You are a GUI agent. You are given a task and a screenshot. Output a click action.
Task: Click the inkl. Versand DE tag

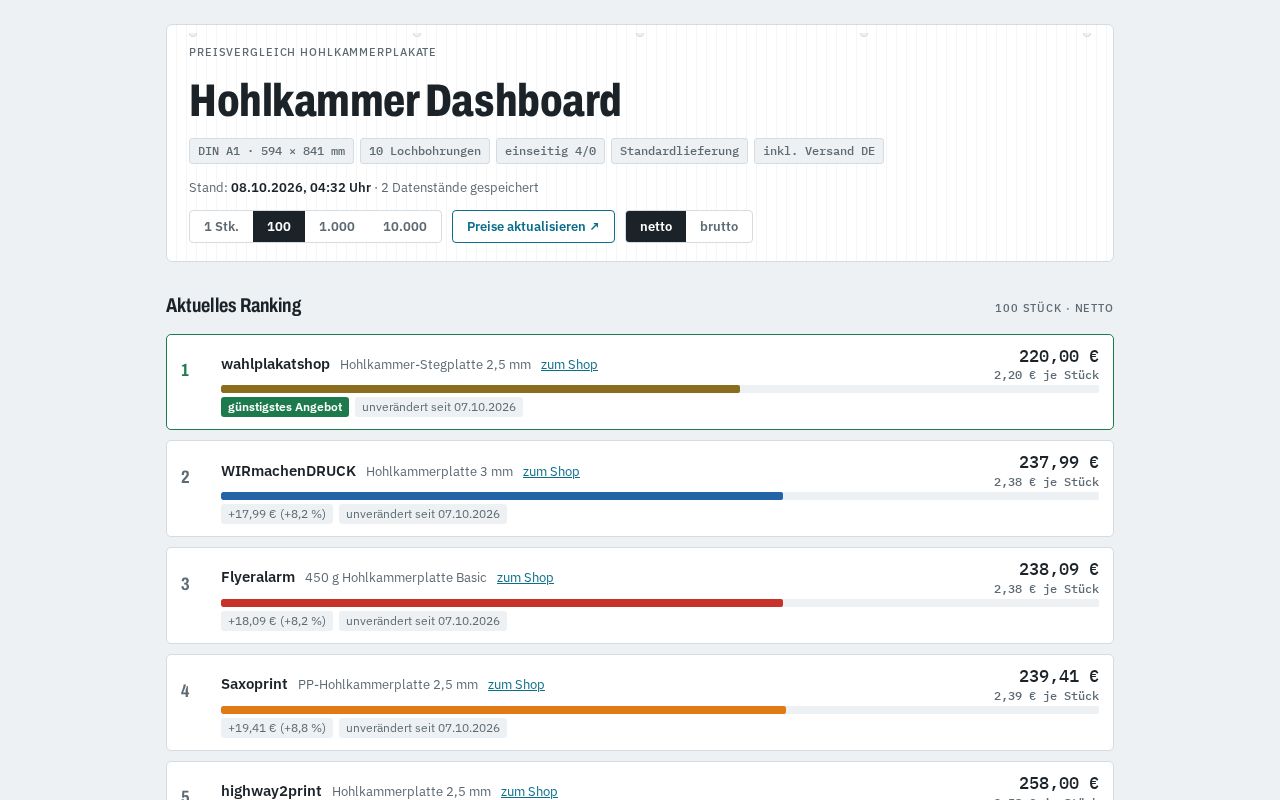819,151
